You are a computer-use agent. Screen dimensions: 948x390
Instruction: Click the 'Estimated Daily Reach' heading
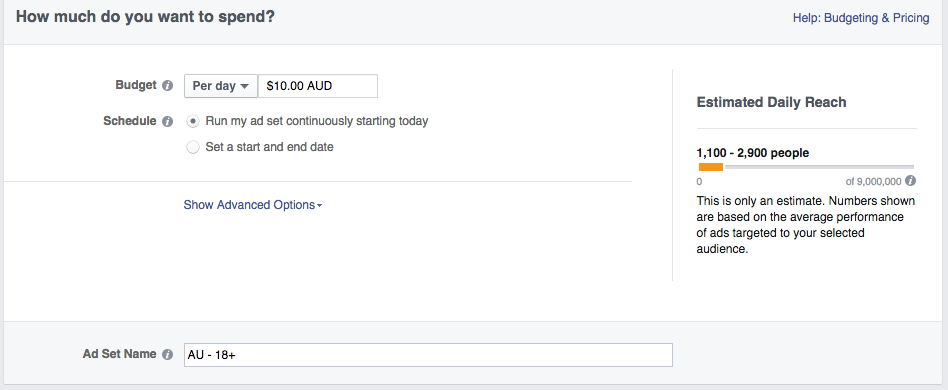click(771, 102)
